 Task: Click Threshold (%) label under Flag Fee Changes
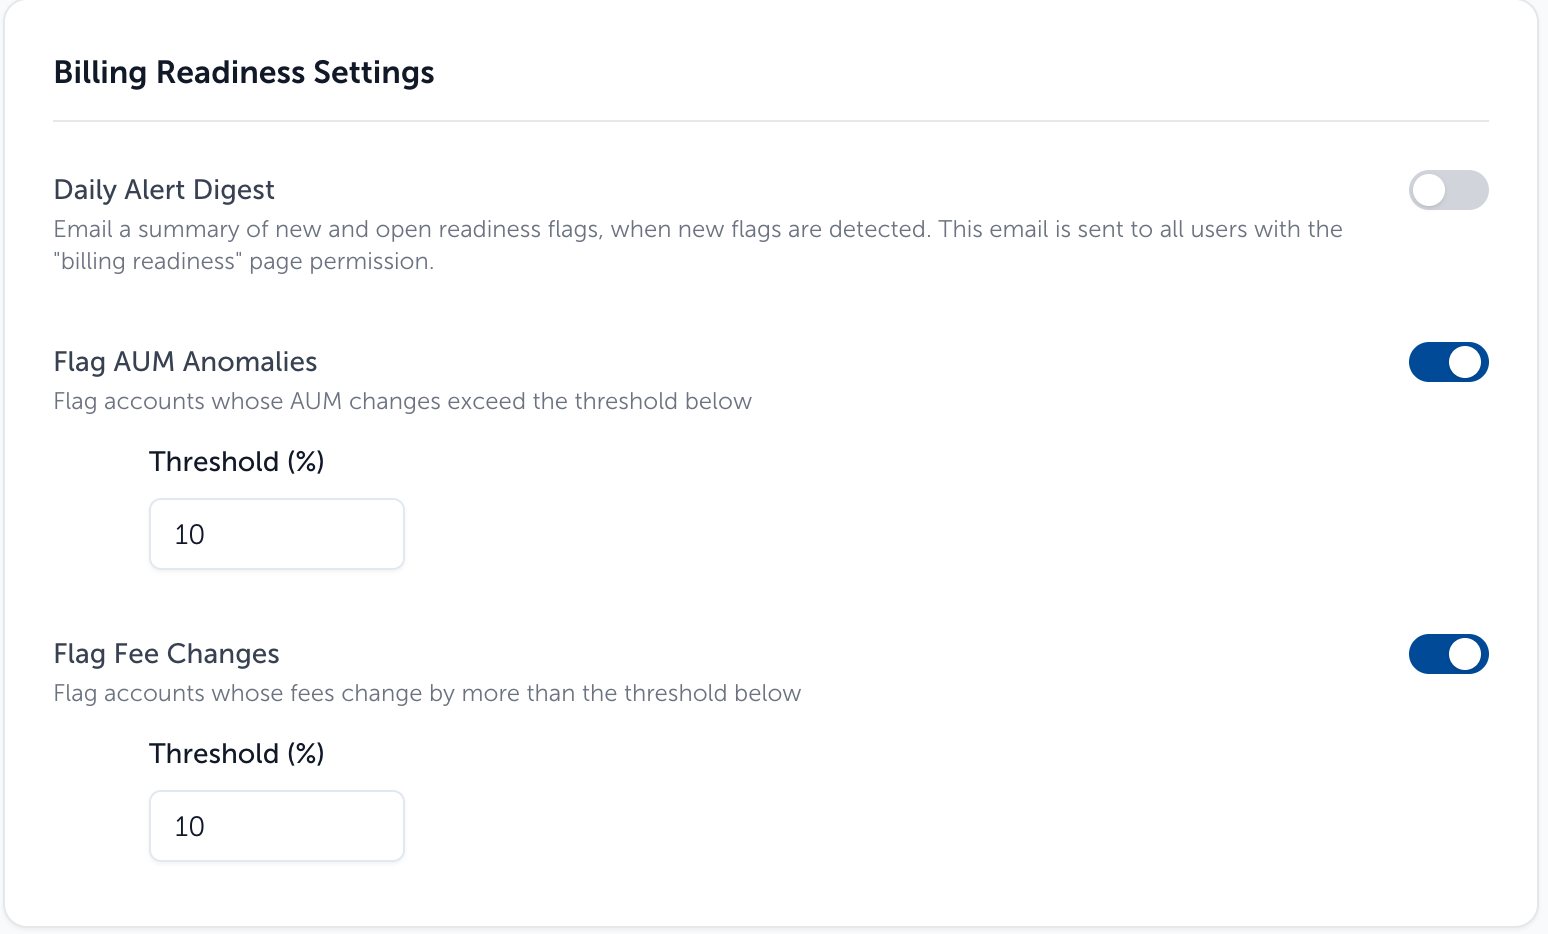coord(237,754)
